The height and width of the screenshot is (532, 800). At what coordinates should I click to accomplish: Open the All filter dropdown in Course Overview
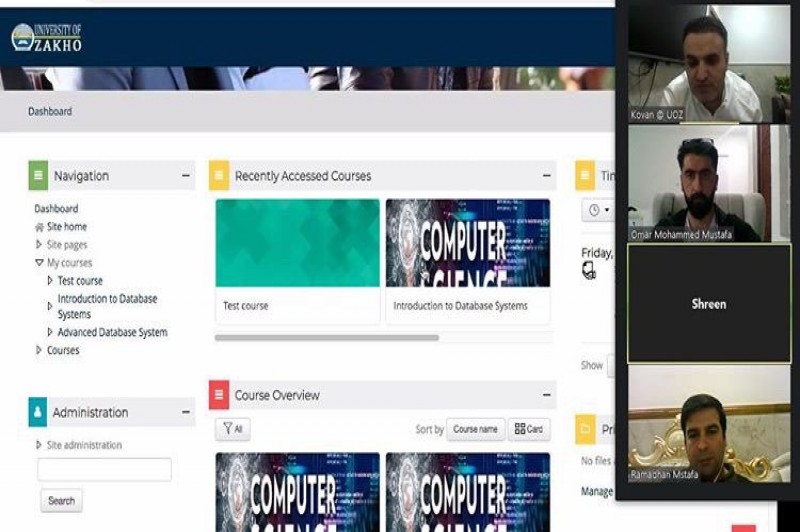coord(233,429)
